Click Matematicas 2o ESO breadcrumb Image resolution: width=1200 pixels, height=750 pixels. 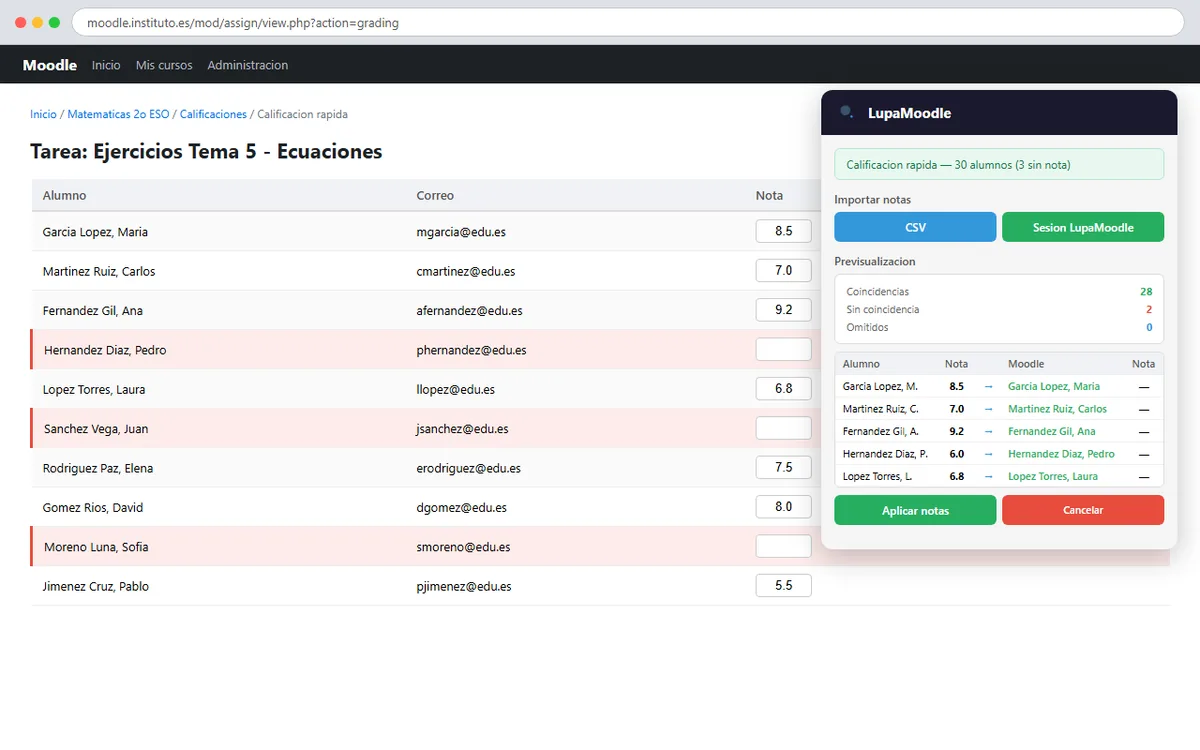pos(118,115)
